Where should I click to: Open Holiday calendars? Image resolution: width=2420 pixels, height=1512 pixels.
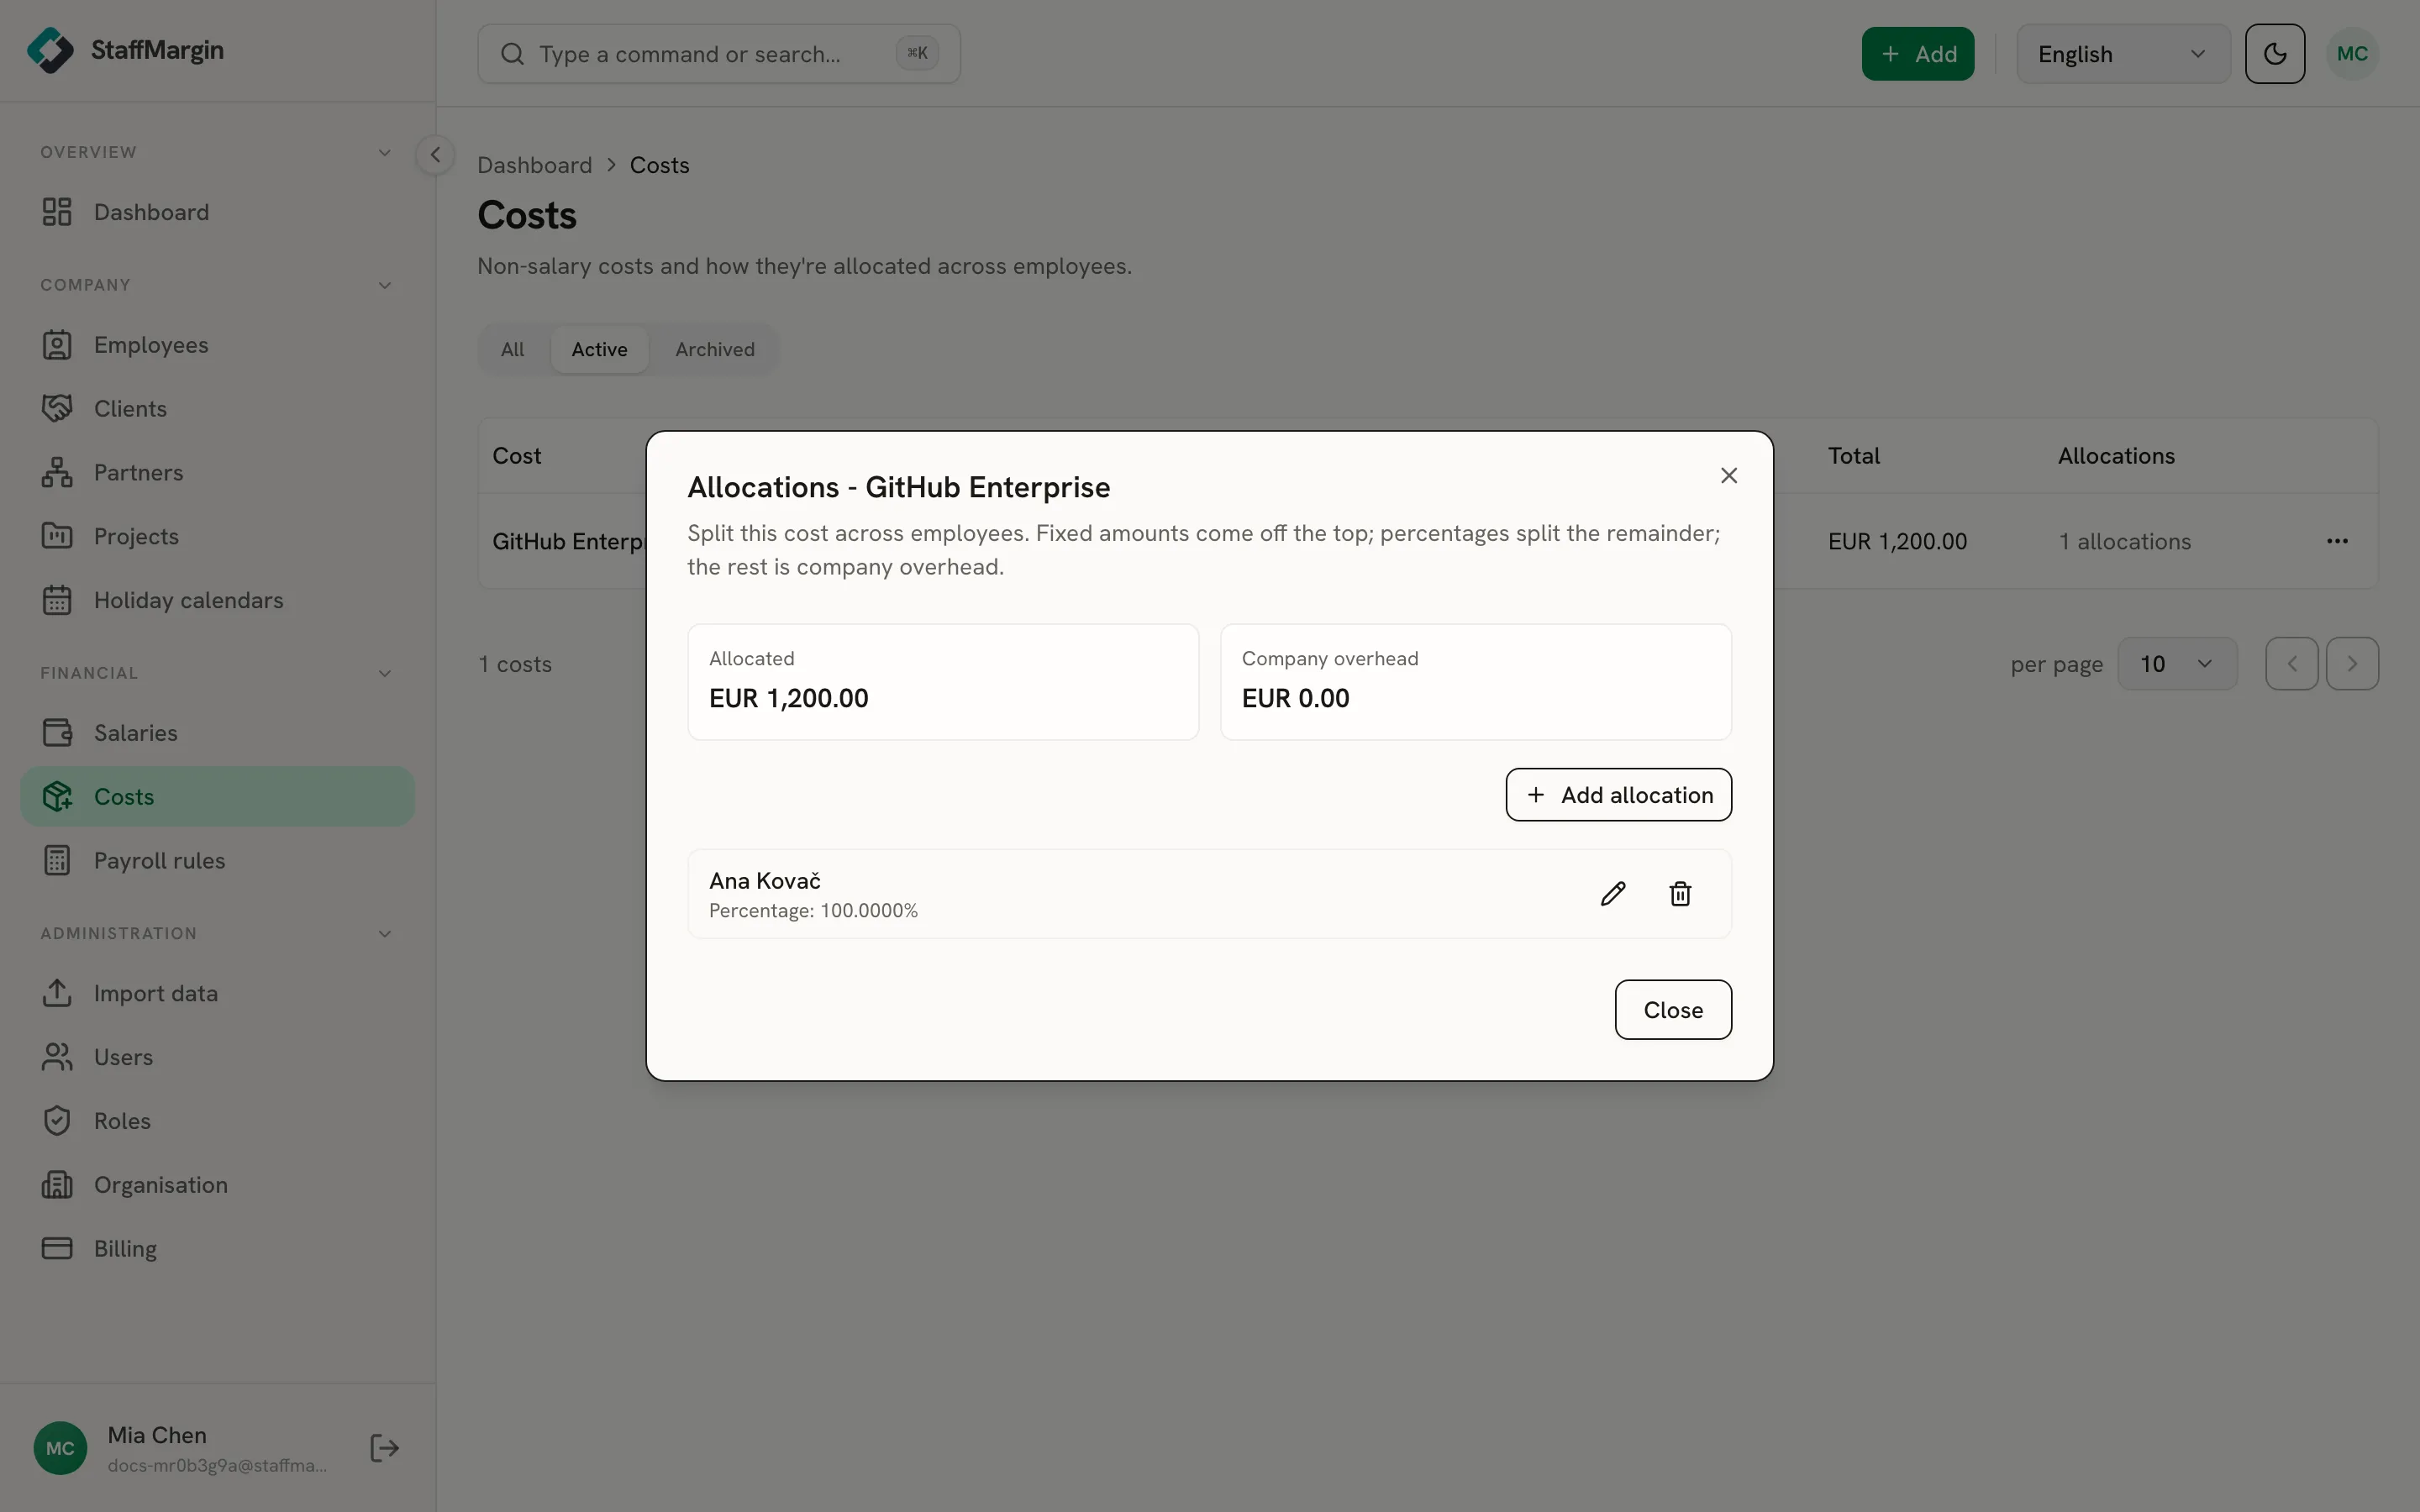[x=217, y=601]
